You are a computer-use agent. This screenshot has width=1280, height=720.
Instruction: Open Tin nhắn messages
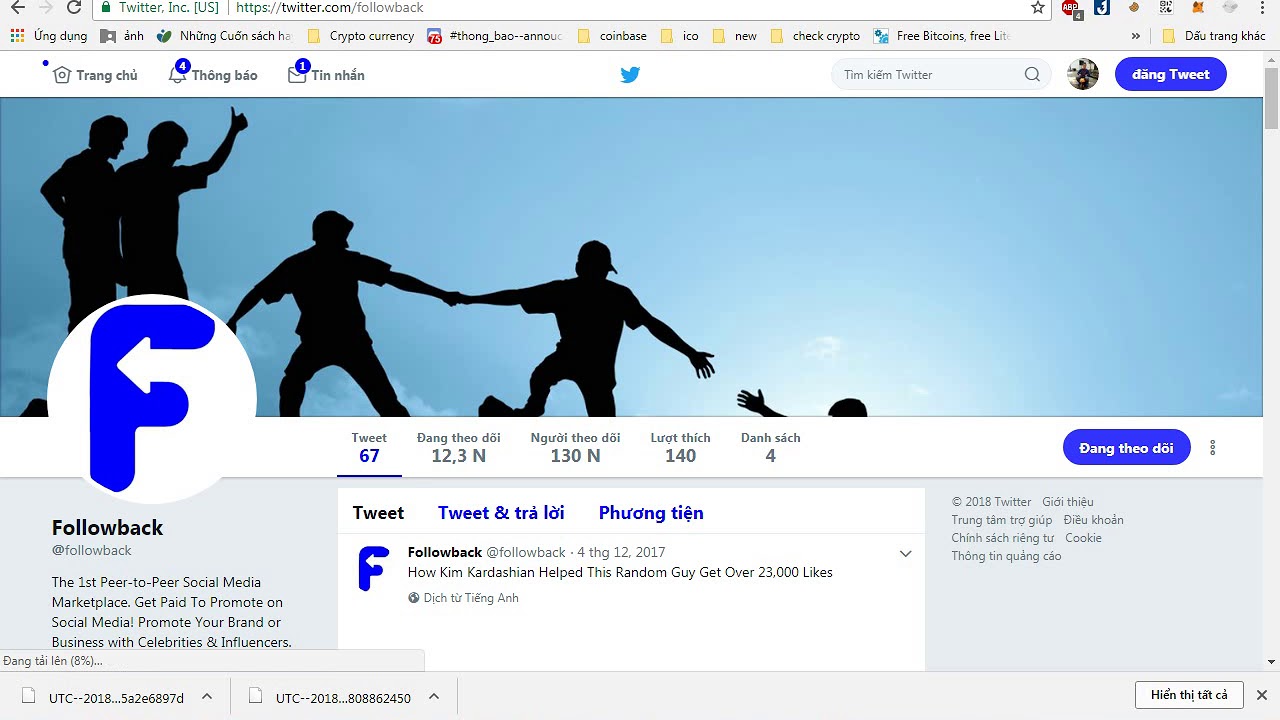tap(326, 75)
